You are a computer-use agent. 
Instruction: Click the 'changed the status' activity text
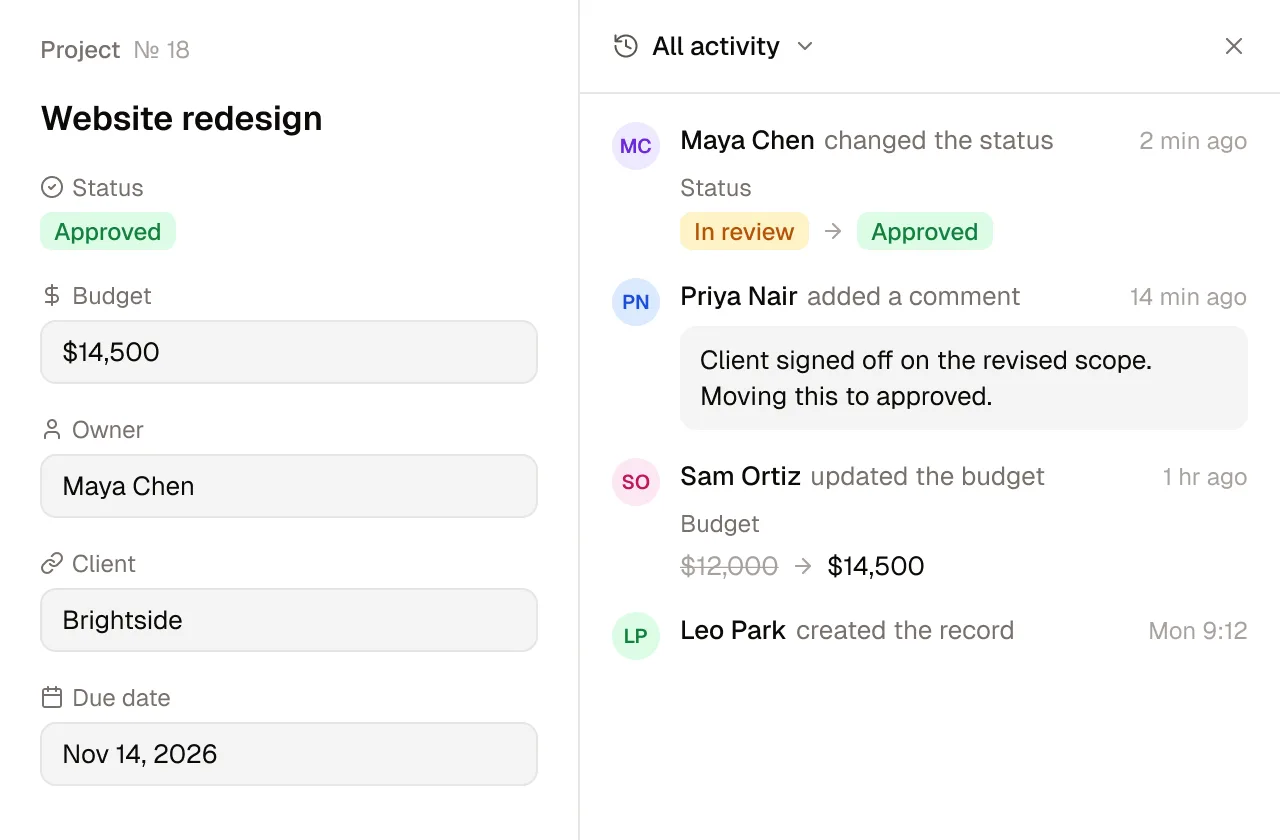point(939,140)
